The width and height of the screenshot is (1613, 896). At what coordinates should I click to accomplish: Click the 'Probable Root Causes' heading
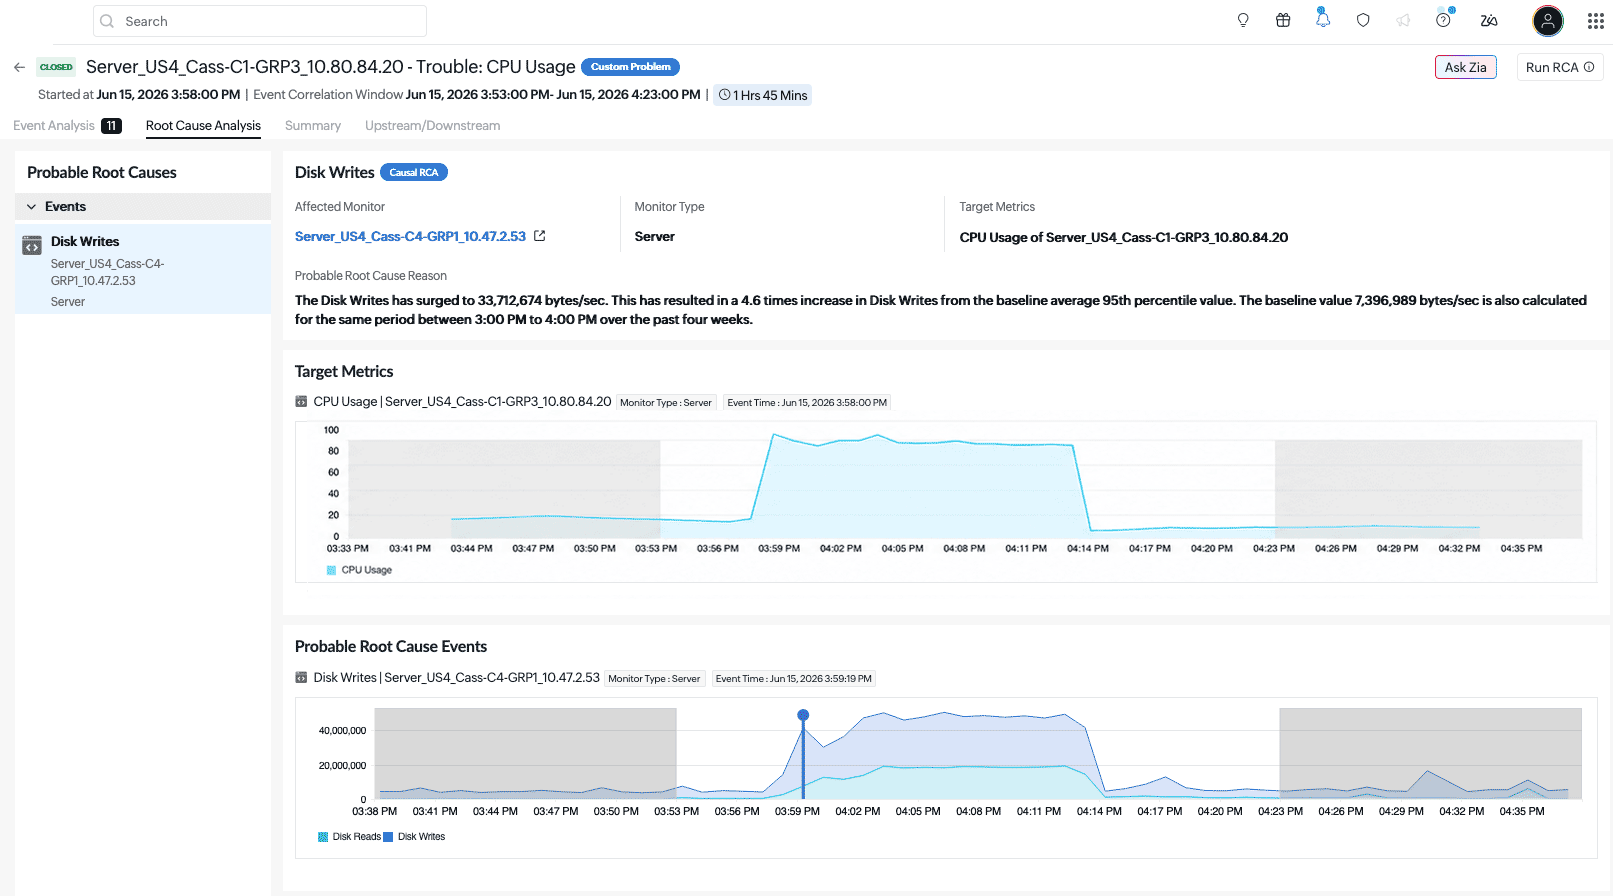pyautogui.click(x=102, y=172)
